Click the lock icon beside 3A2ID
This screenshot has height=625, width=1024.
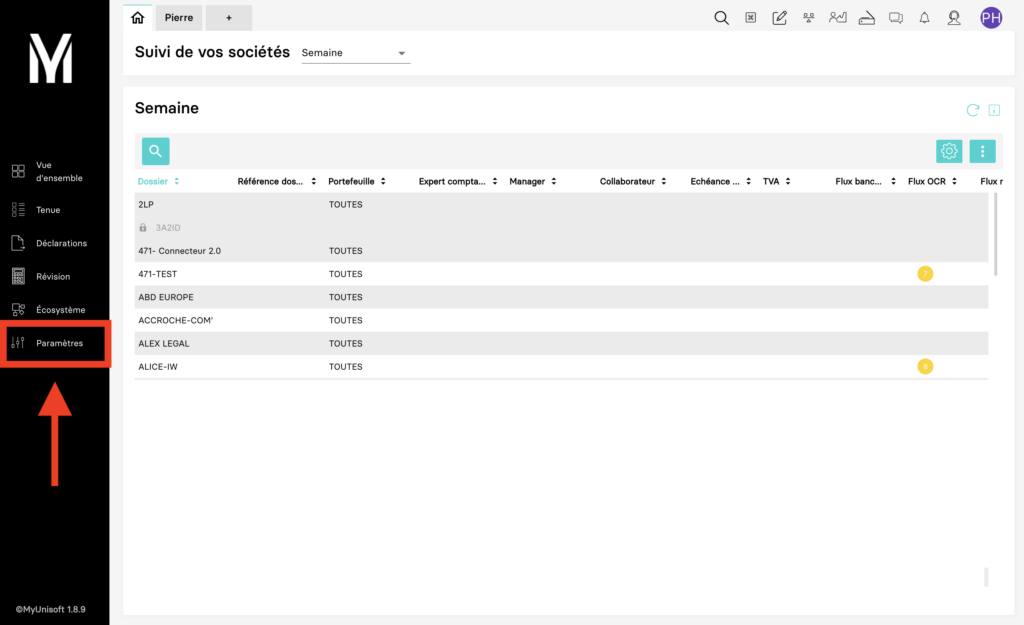pos(142,228)
